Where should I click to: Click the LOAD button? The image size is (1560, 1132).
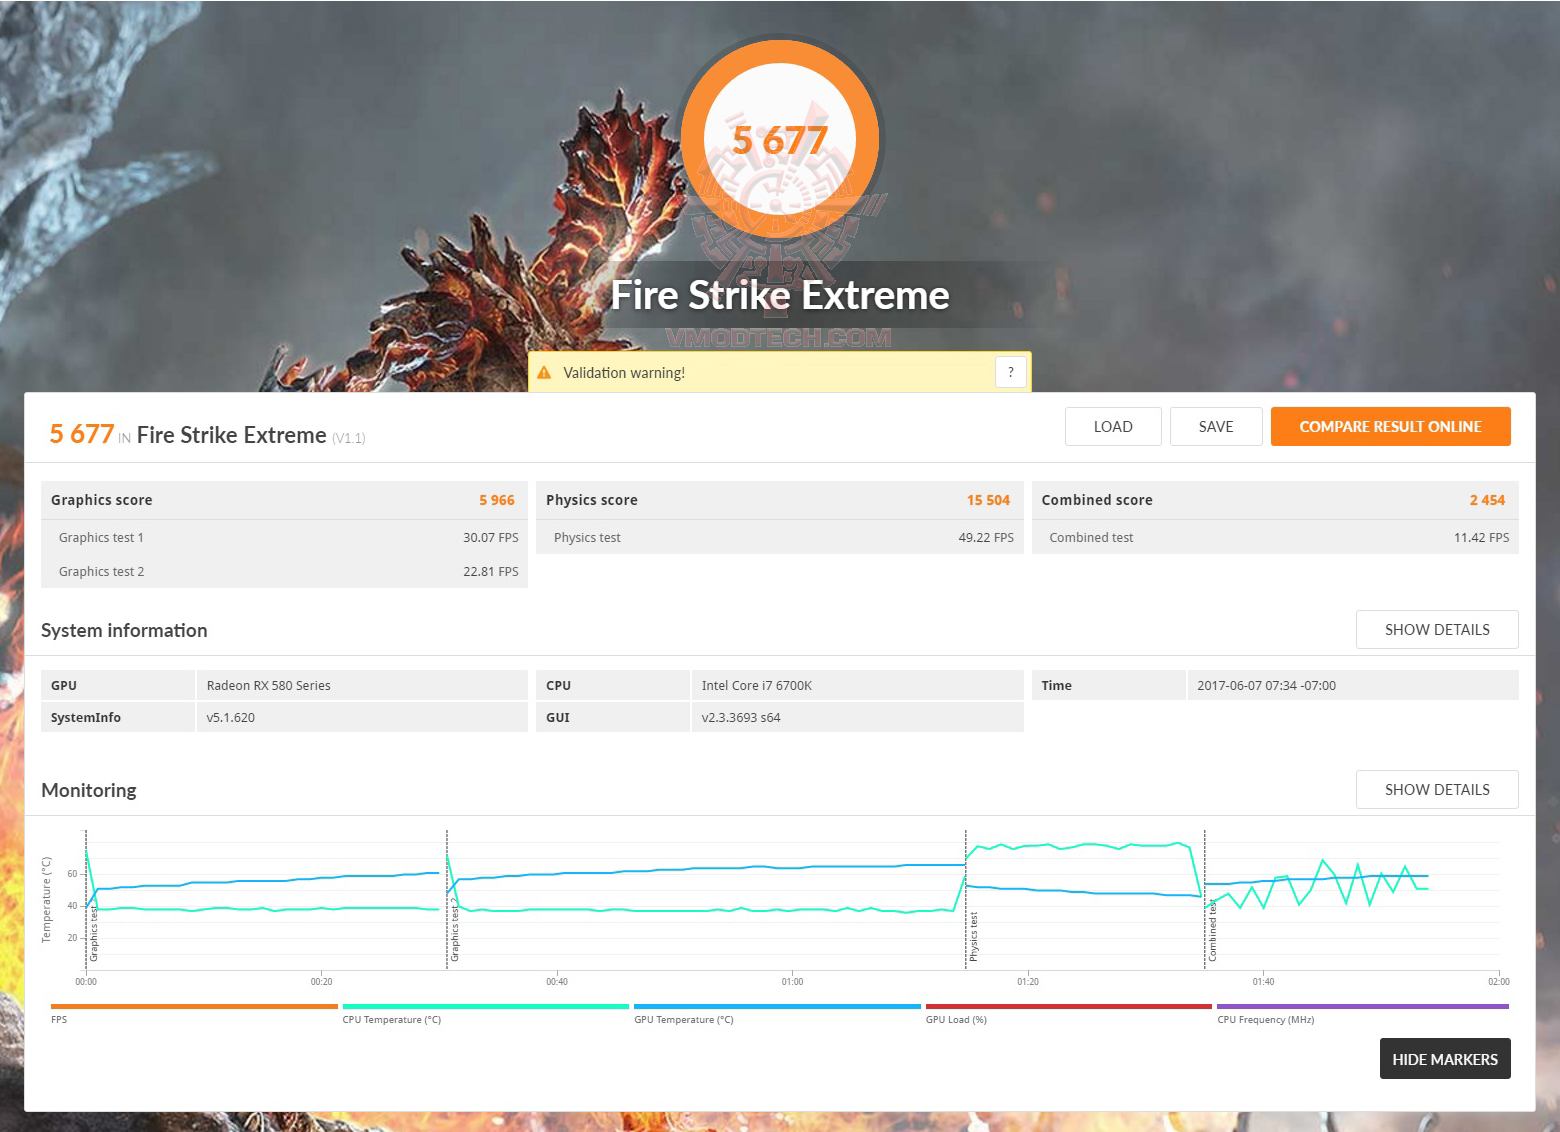[x=1112, y=426]
